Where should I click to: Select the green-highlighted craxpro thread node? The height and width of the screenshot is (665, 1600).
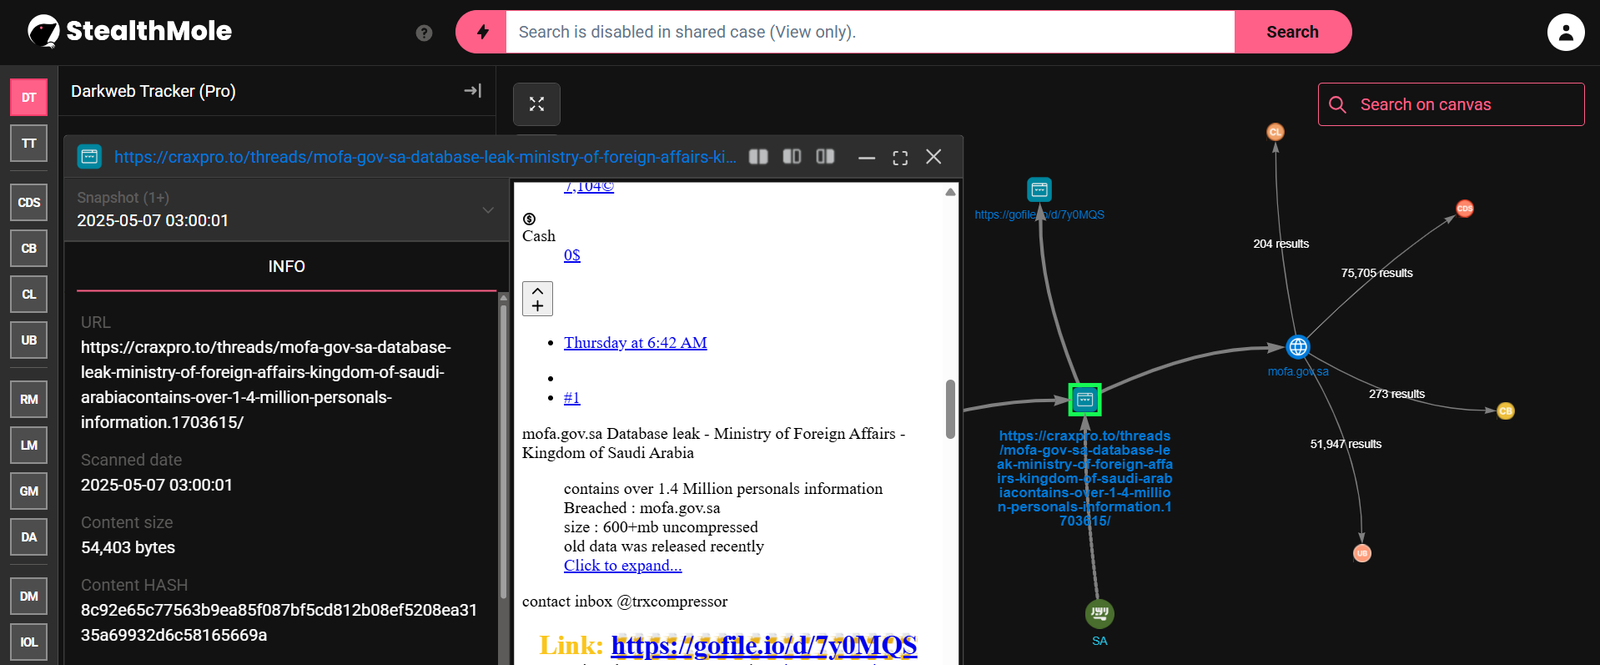point(1085,400)
